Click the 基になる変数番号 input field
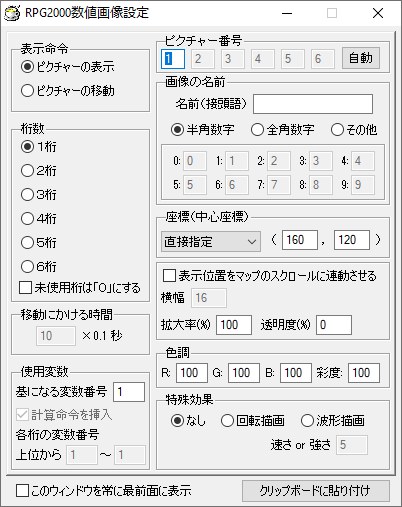This screenshot has width=402, height=507. pos(129,392)
